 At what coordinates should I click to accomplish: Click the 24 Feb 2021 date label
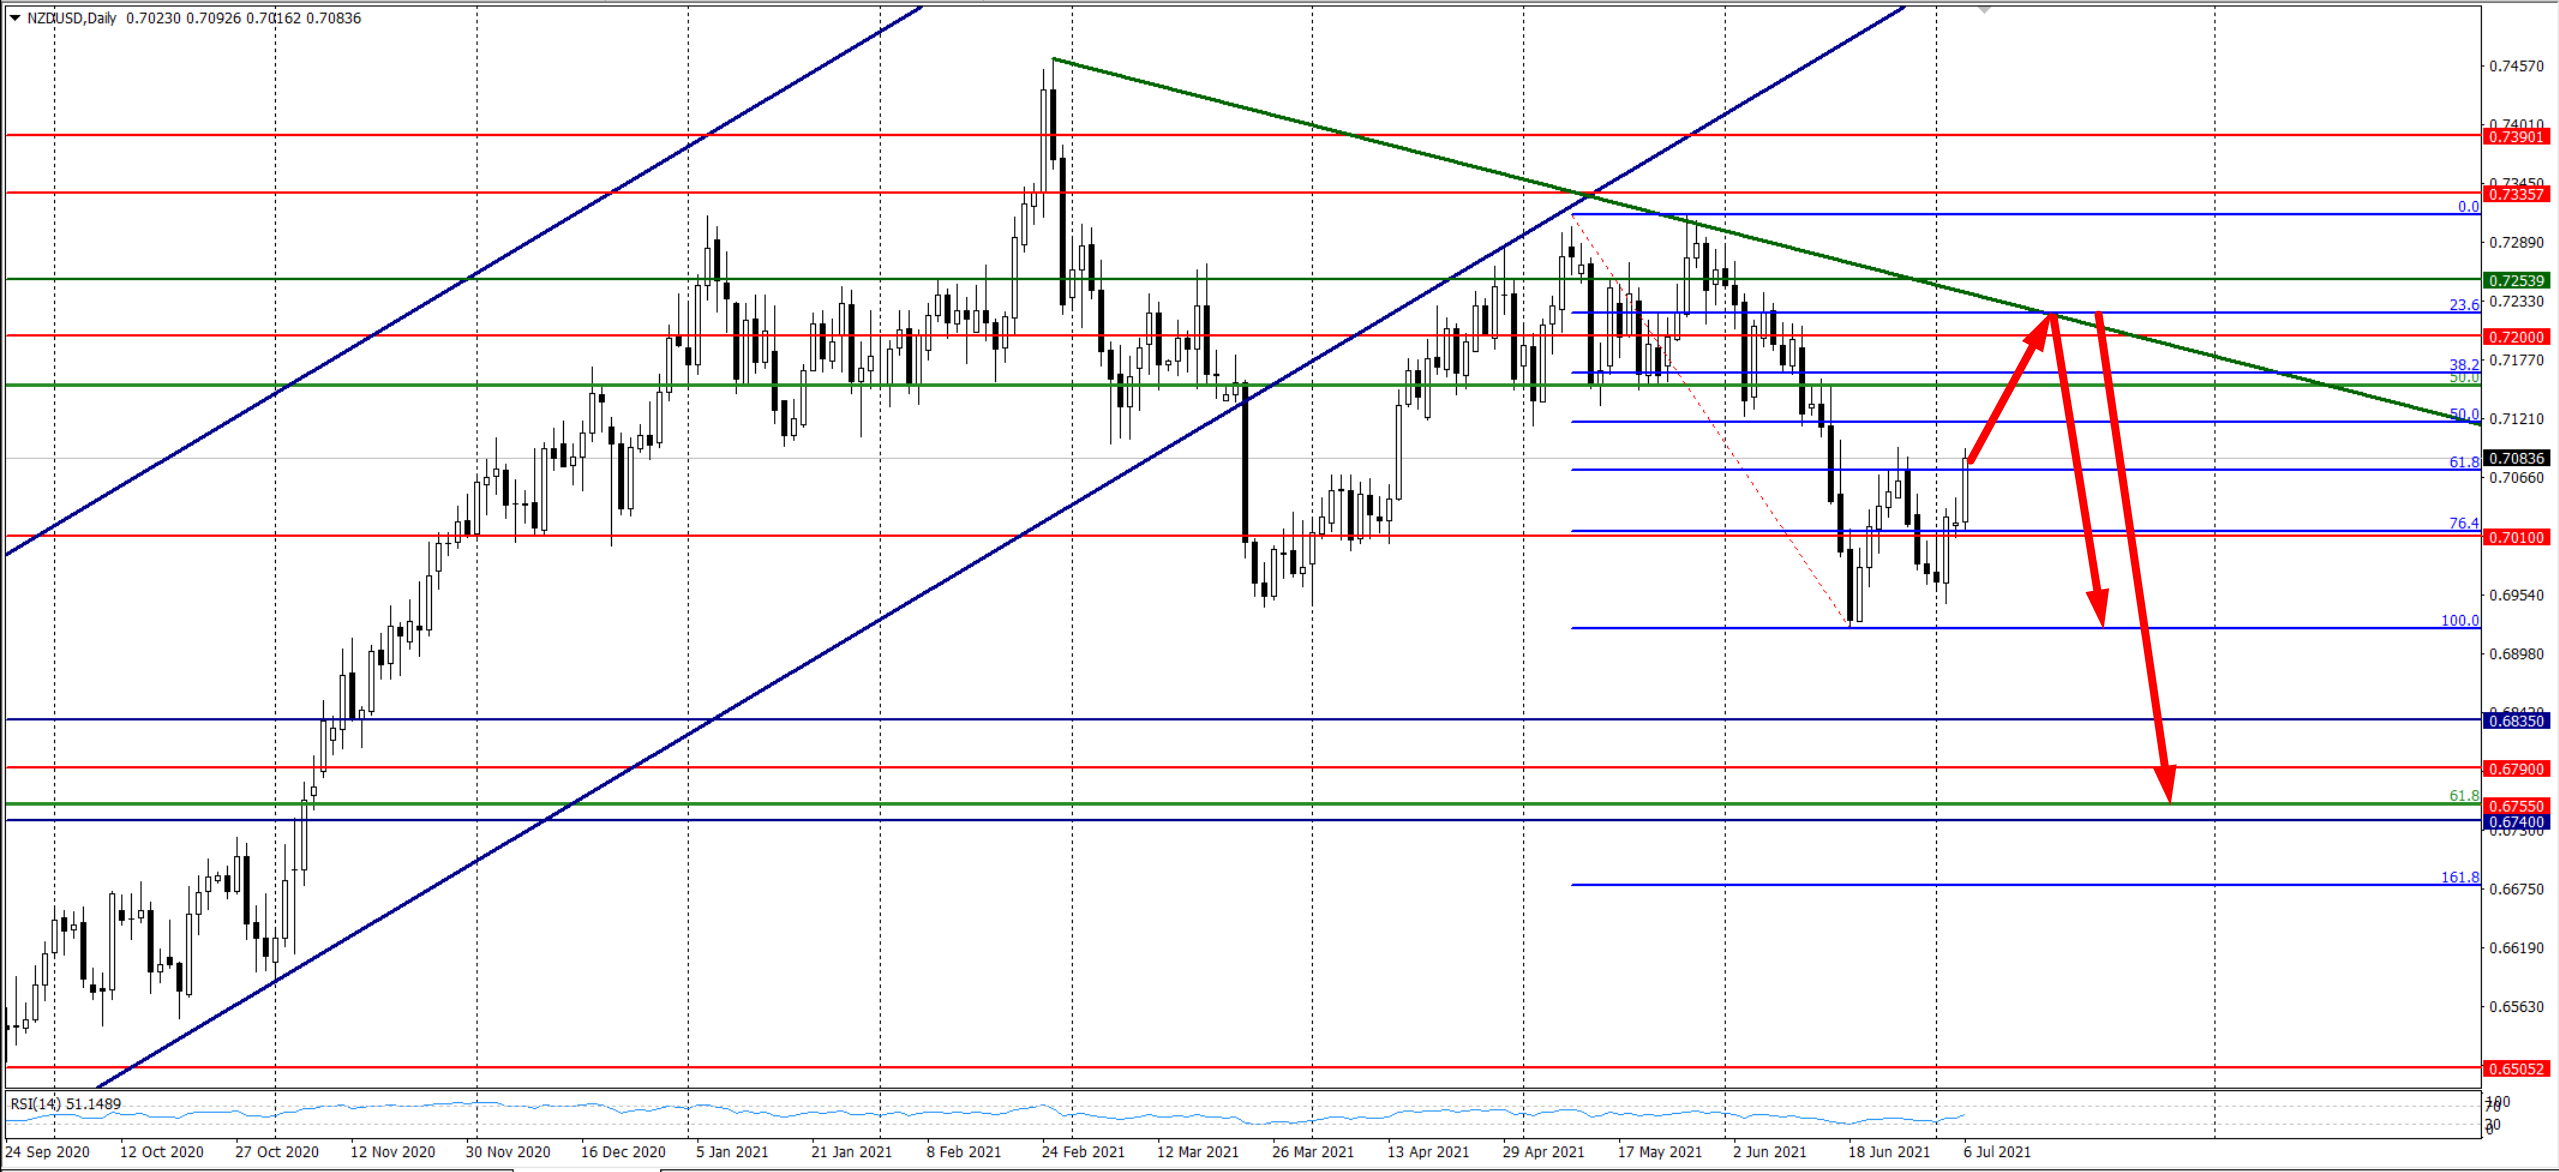pos(1083,1152)
